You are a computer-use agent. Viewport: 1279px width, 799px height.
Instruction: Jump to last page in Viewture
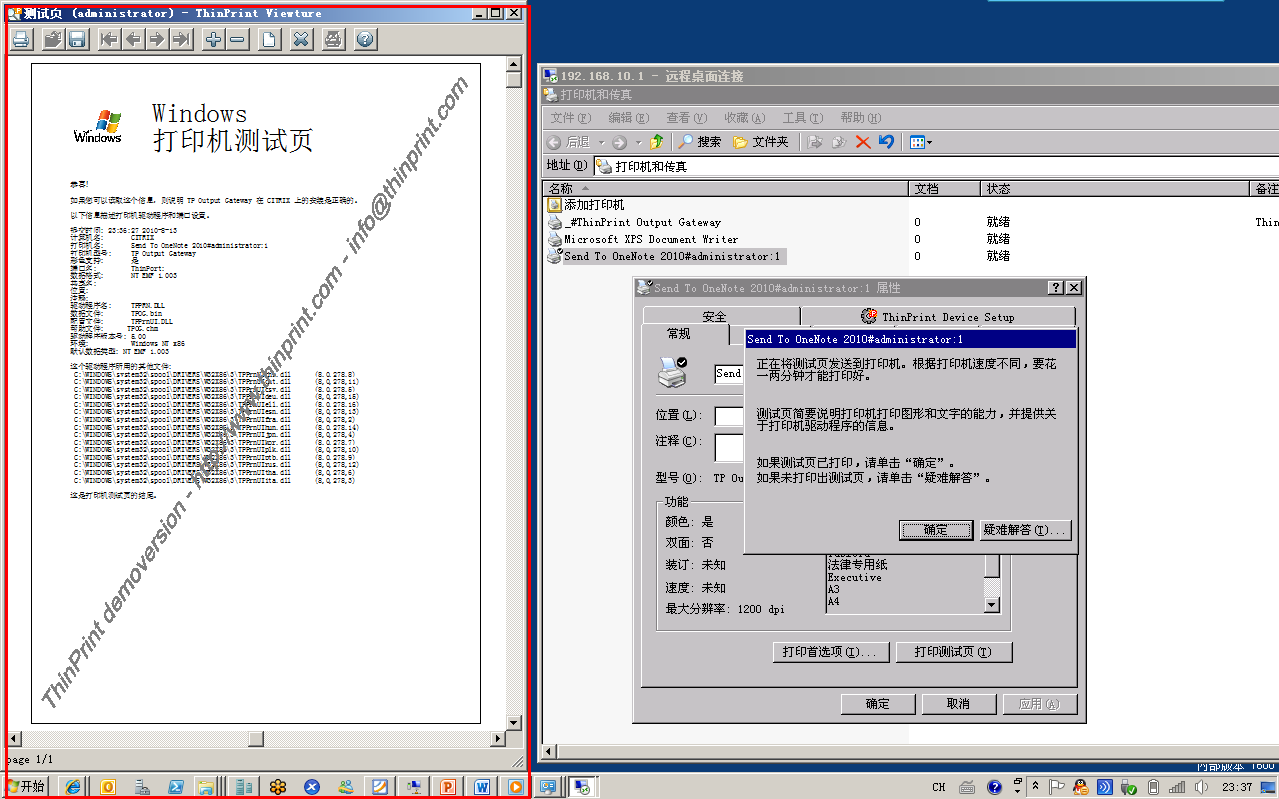181,39
